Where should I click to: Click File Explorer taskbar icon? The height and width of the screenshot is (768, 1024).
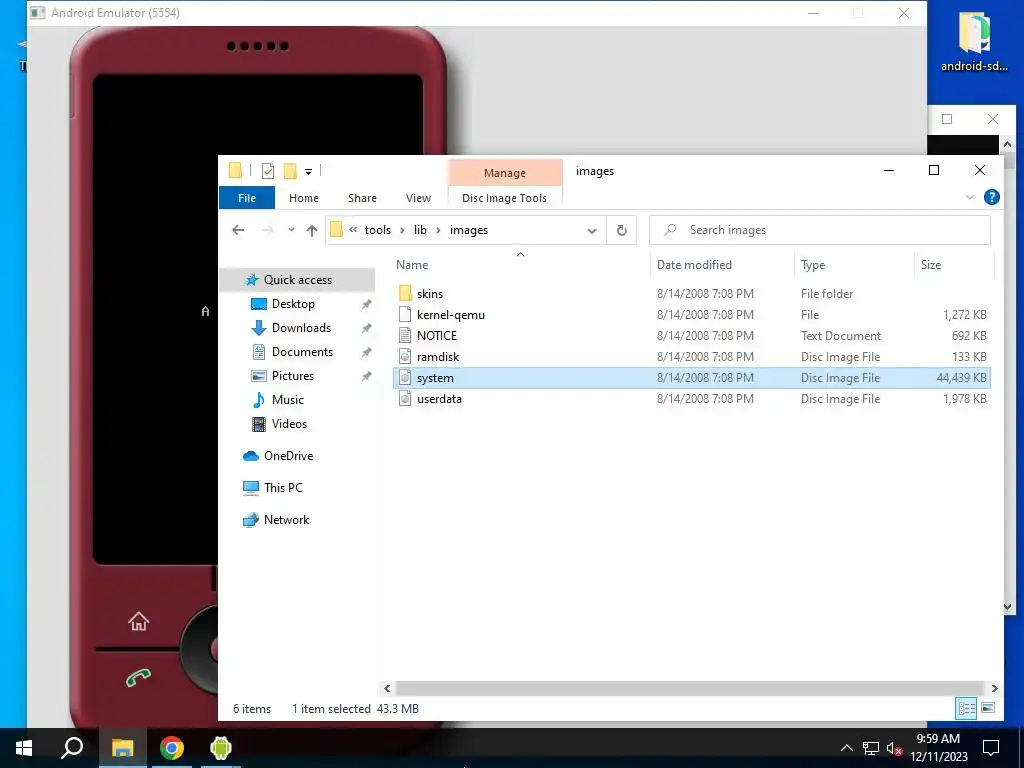pyautogui.click(x=122, y=748)
